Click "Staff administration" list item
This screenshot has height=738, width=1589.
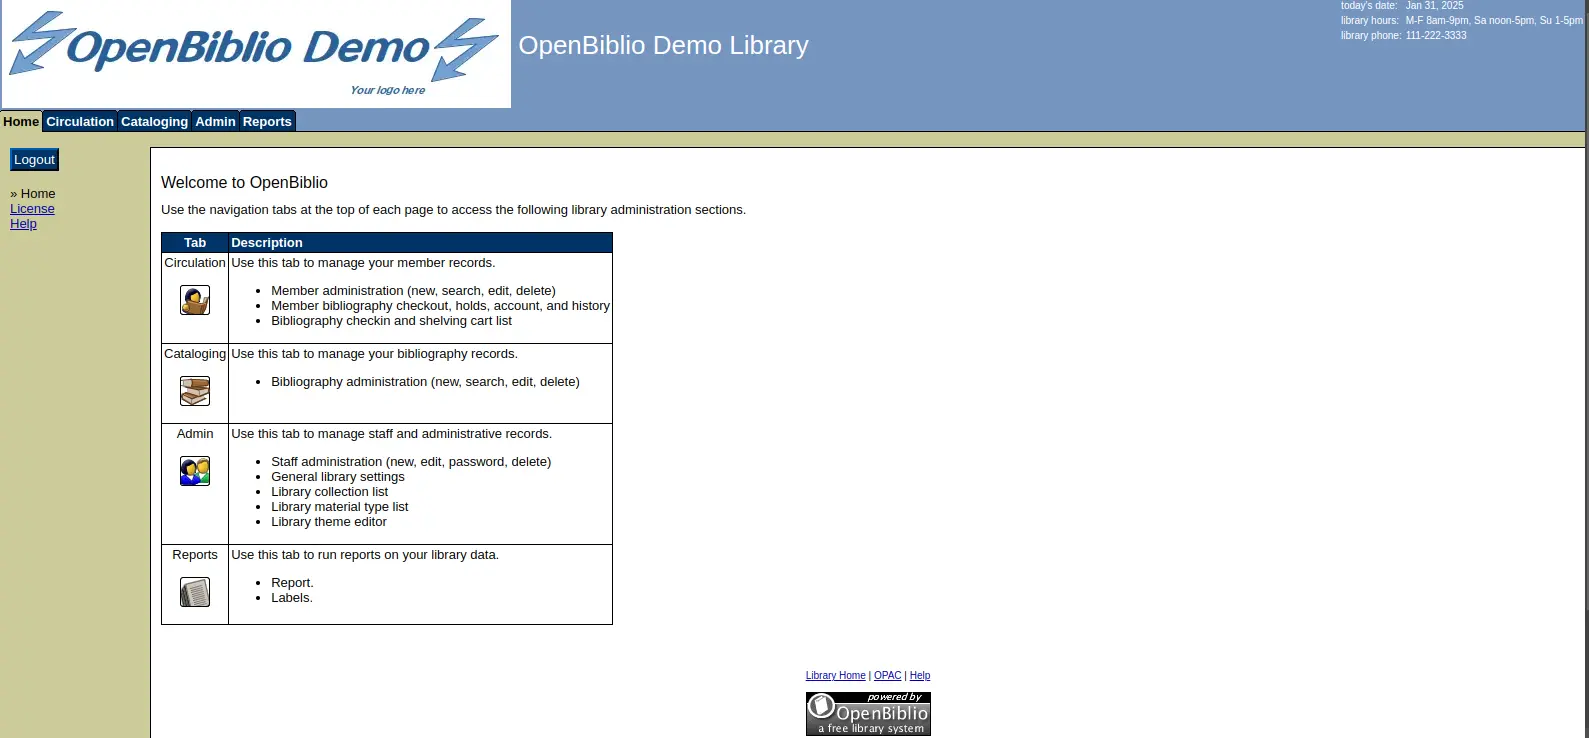coord(411,462)
